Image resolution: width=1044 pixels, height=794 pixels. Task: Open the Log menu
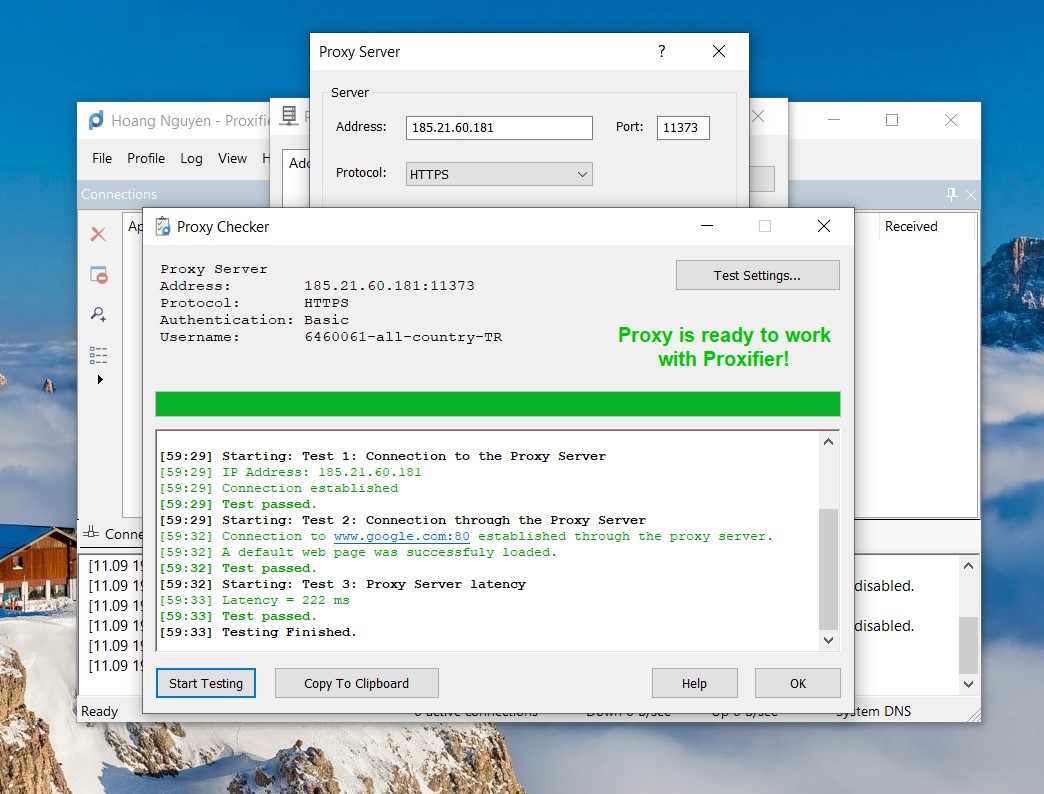click(191, 158)
